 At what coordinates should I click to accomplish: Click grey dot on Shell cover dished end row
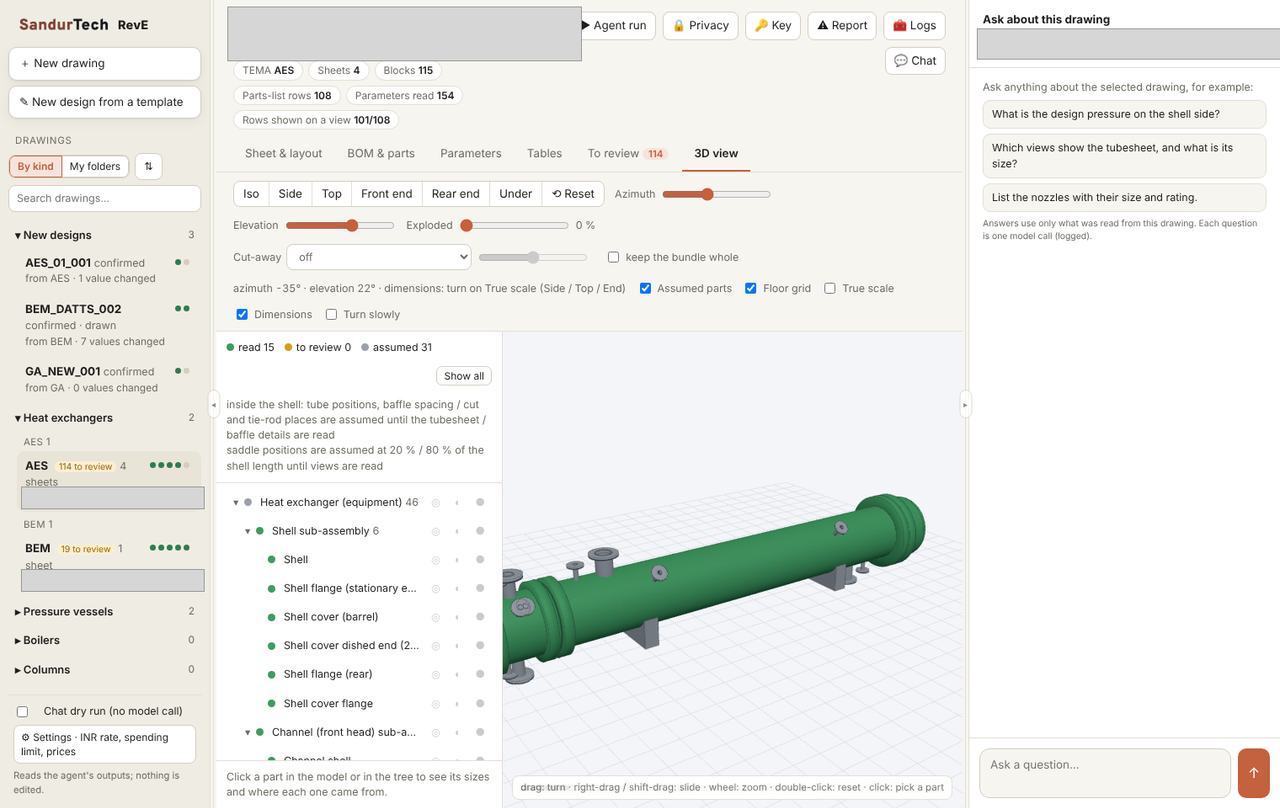(480, 646)
